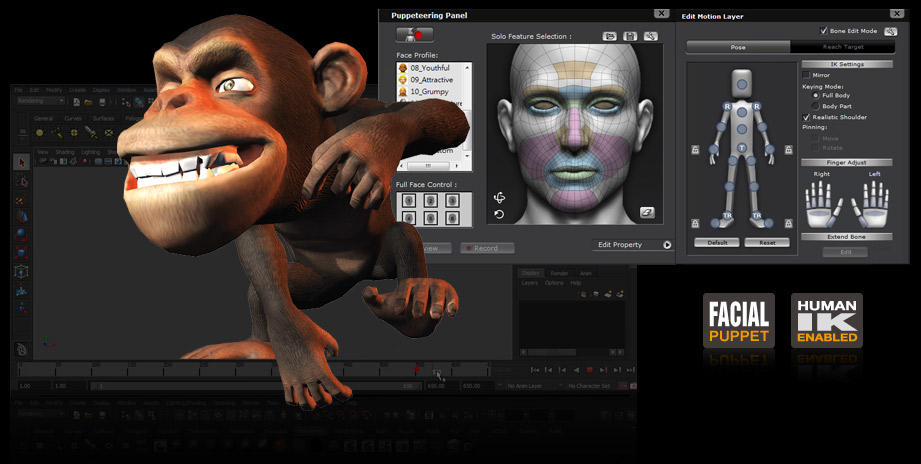Viewport: 921px width, 464px height.
Task: Click the rotate reset icon beside face
Action: [x=499, y=214]
